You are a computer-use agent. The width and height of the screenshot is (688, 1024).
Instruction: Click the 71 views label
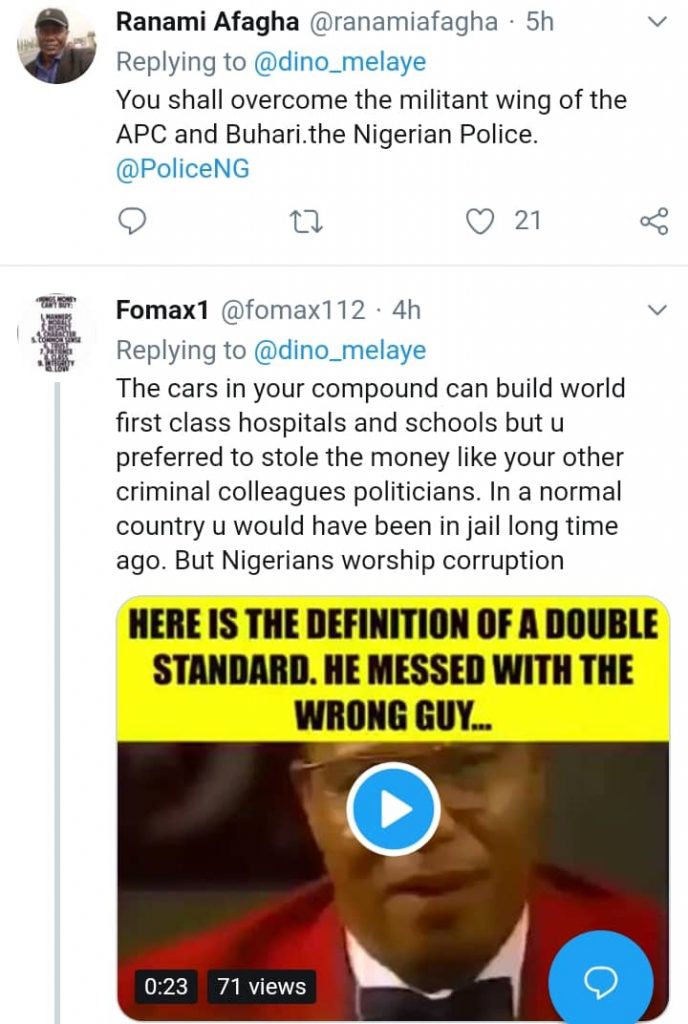pyautogui.click(x=262, y=986)
